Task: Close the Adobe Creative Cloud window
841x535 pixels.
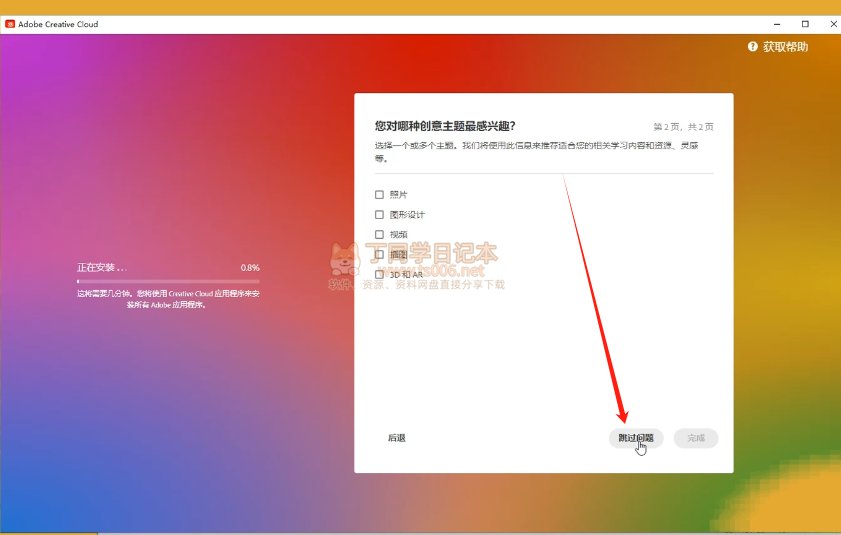Action: (833, 24)
